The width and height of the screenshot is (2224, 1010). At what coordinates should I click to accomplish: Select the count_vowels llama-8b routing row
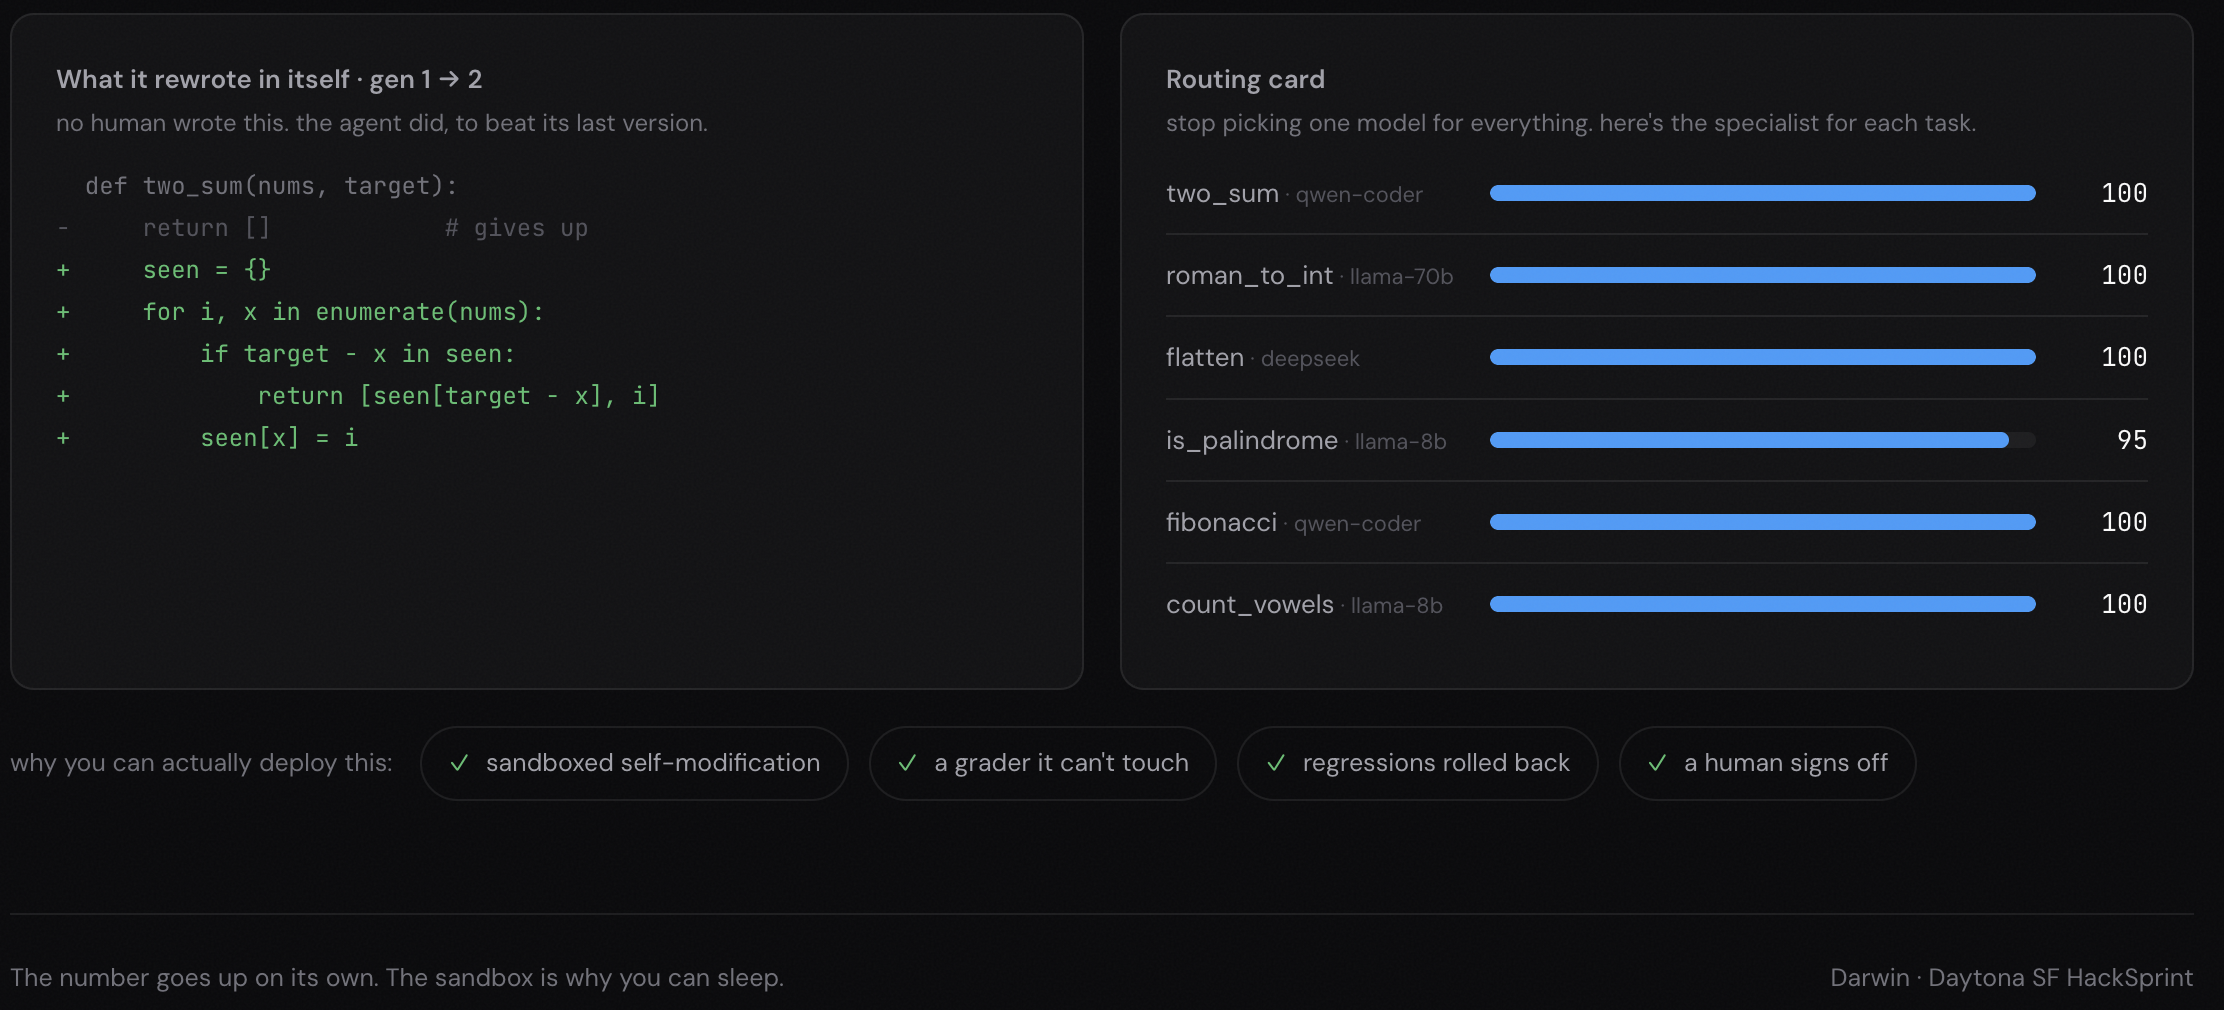[1656, 604]
